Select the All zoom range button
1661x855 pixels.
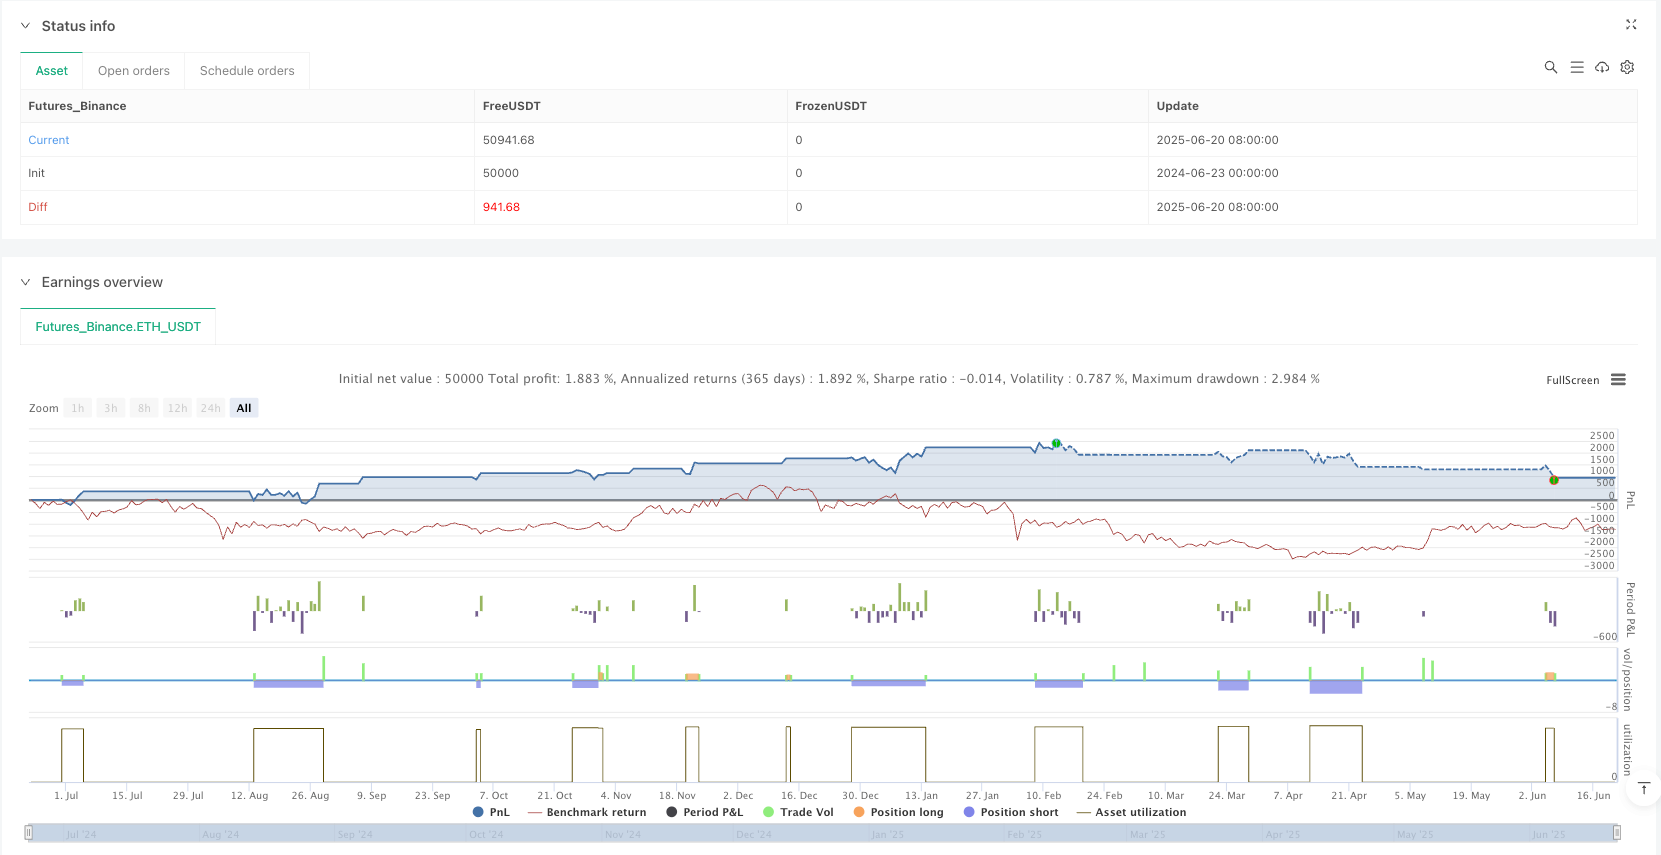coord(244,408)
